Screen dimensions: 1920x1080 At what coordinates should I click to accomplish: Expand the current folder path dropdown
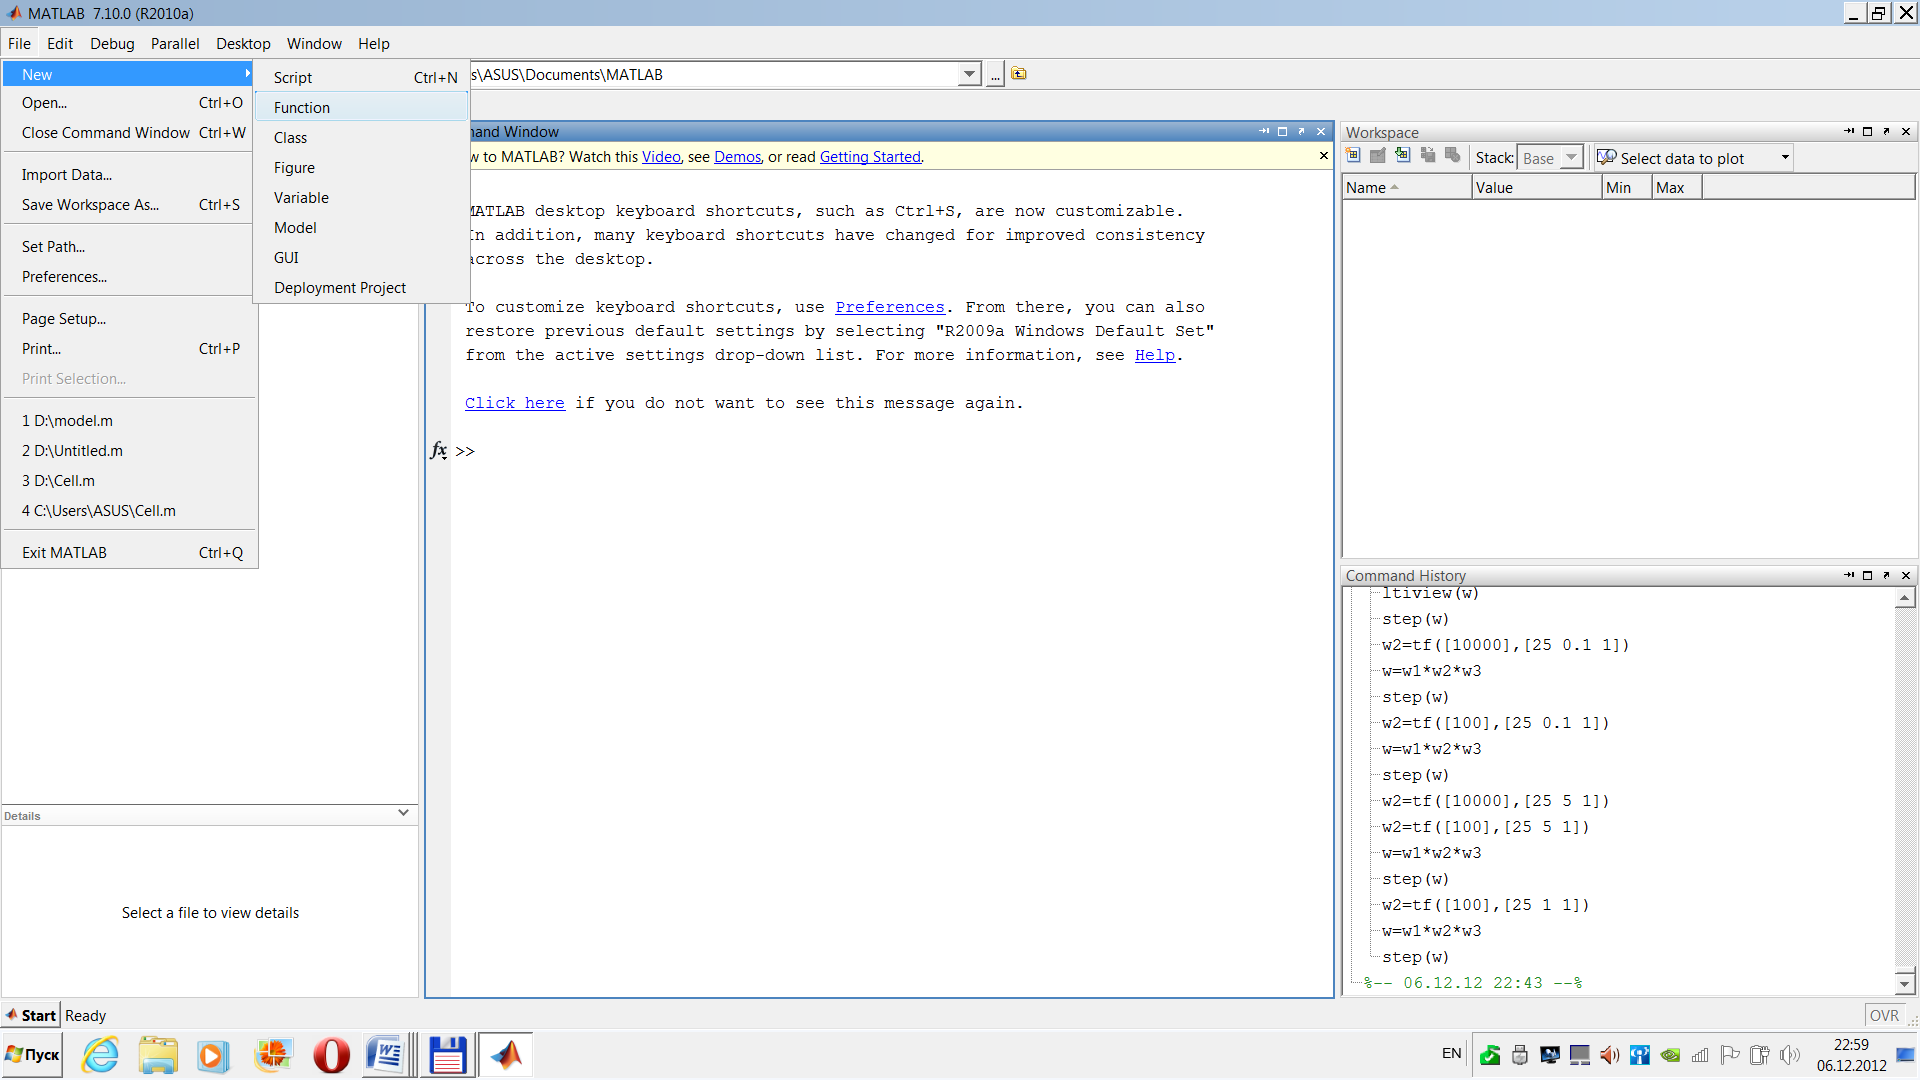pos(969,75)
